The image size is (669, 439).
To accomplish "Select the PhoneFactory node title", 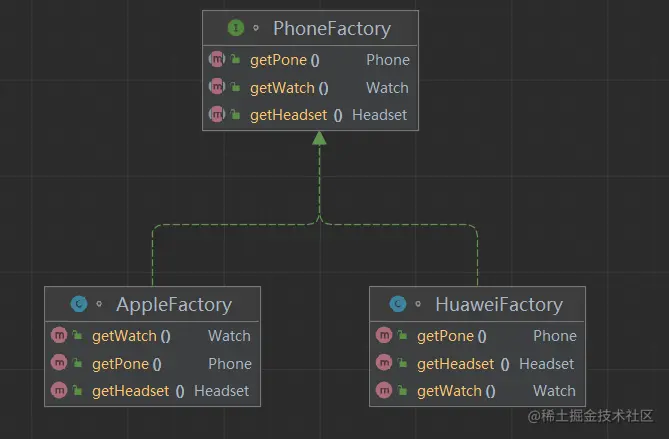I will [331, 28].
